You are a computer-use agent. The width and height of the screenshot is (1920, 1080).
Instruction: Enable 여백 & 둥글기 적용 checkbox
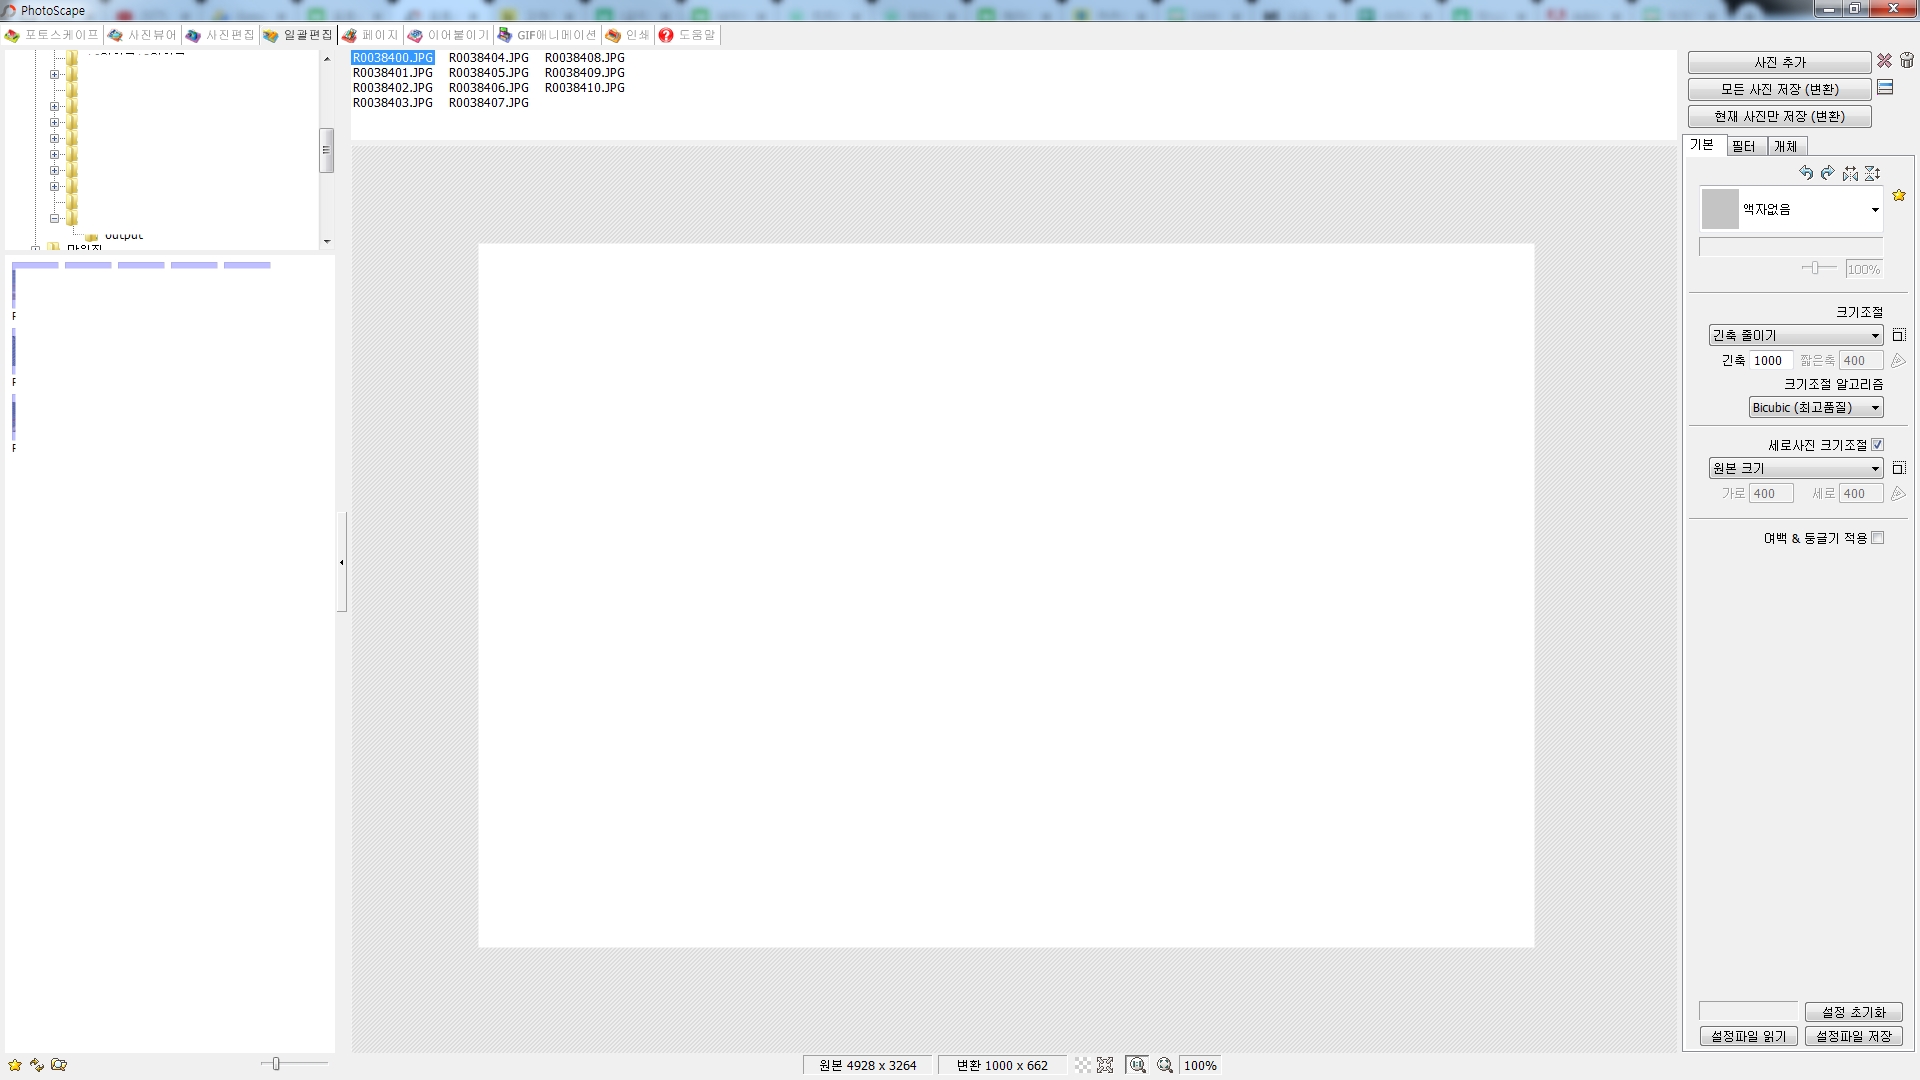[1877, 538]
